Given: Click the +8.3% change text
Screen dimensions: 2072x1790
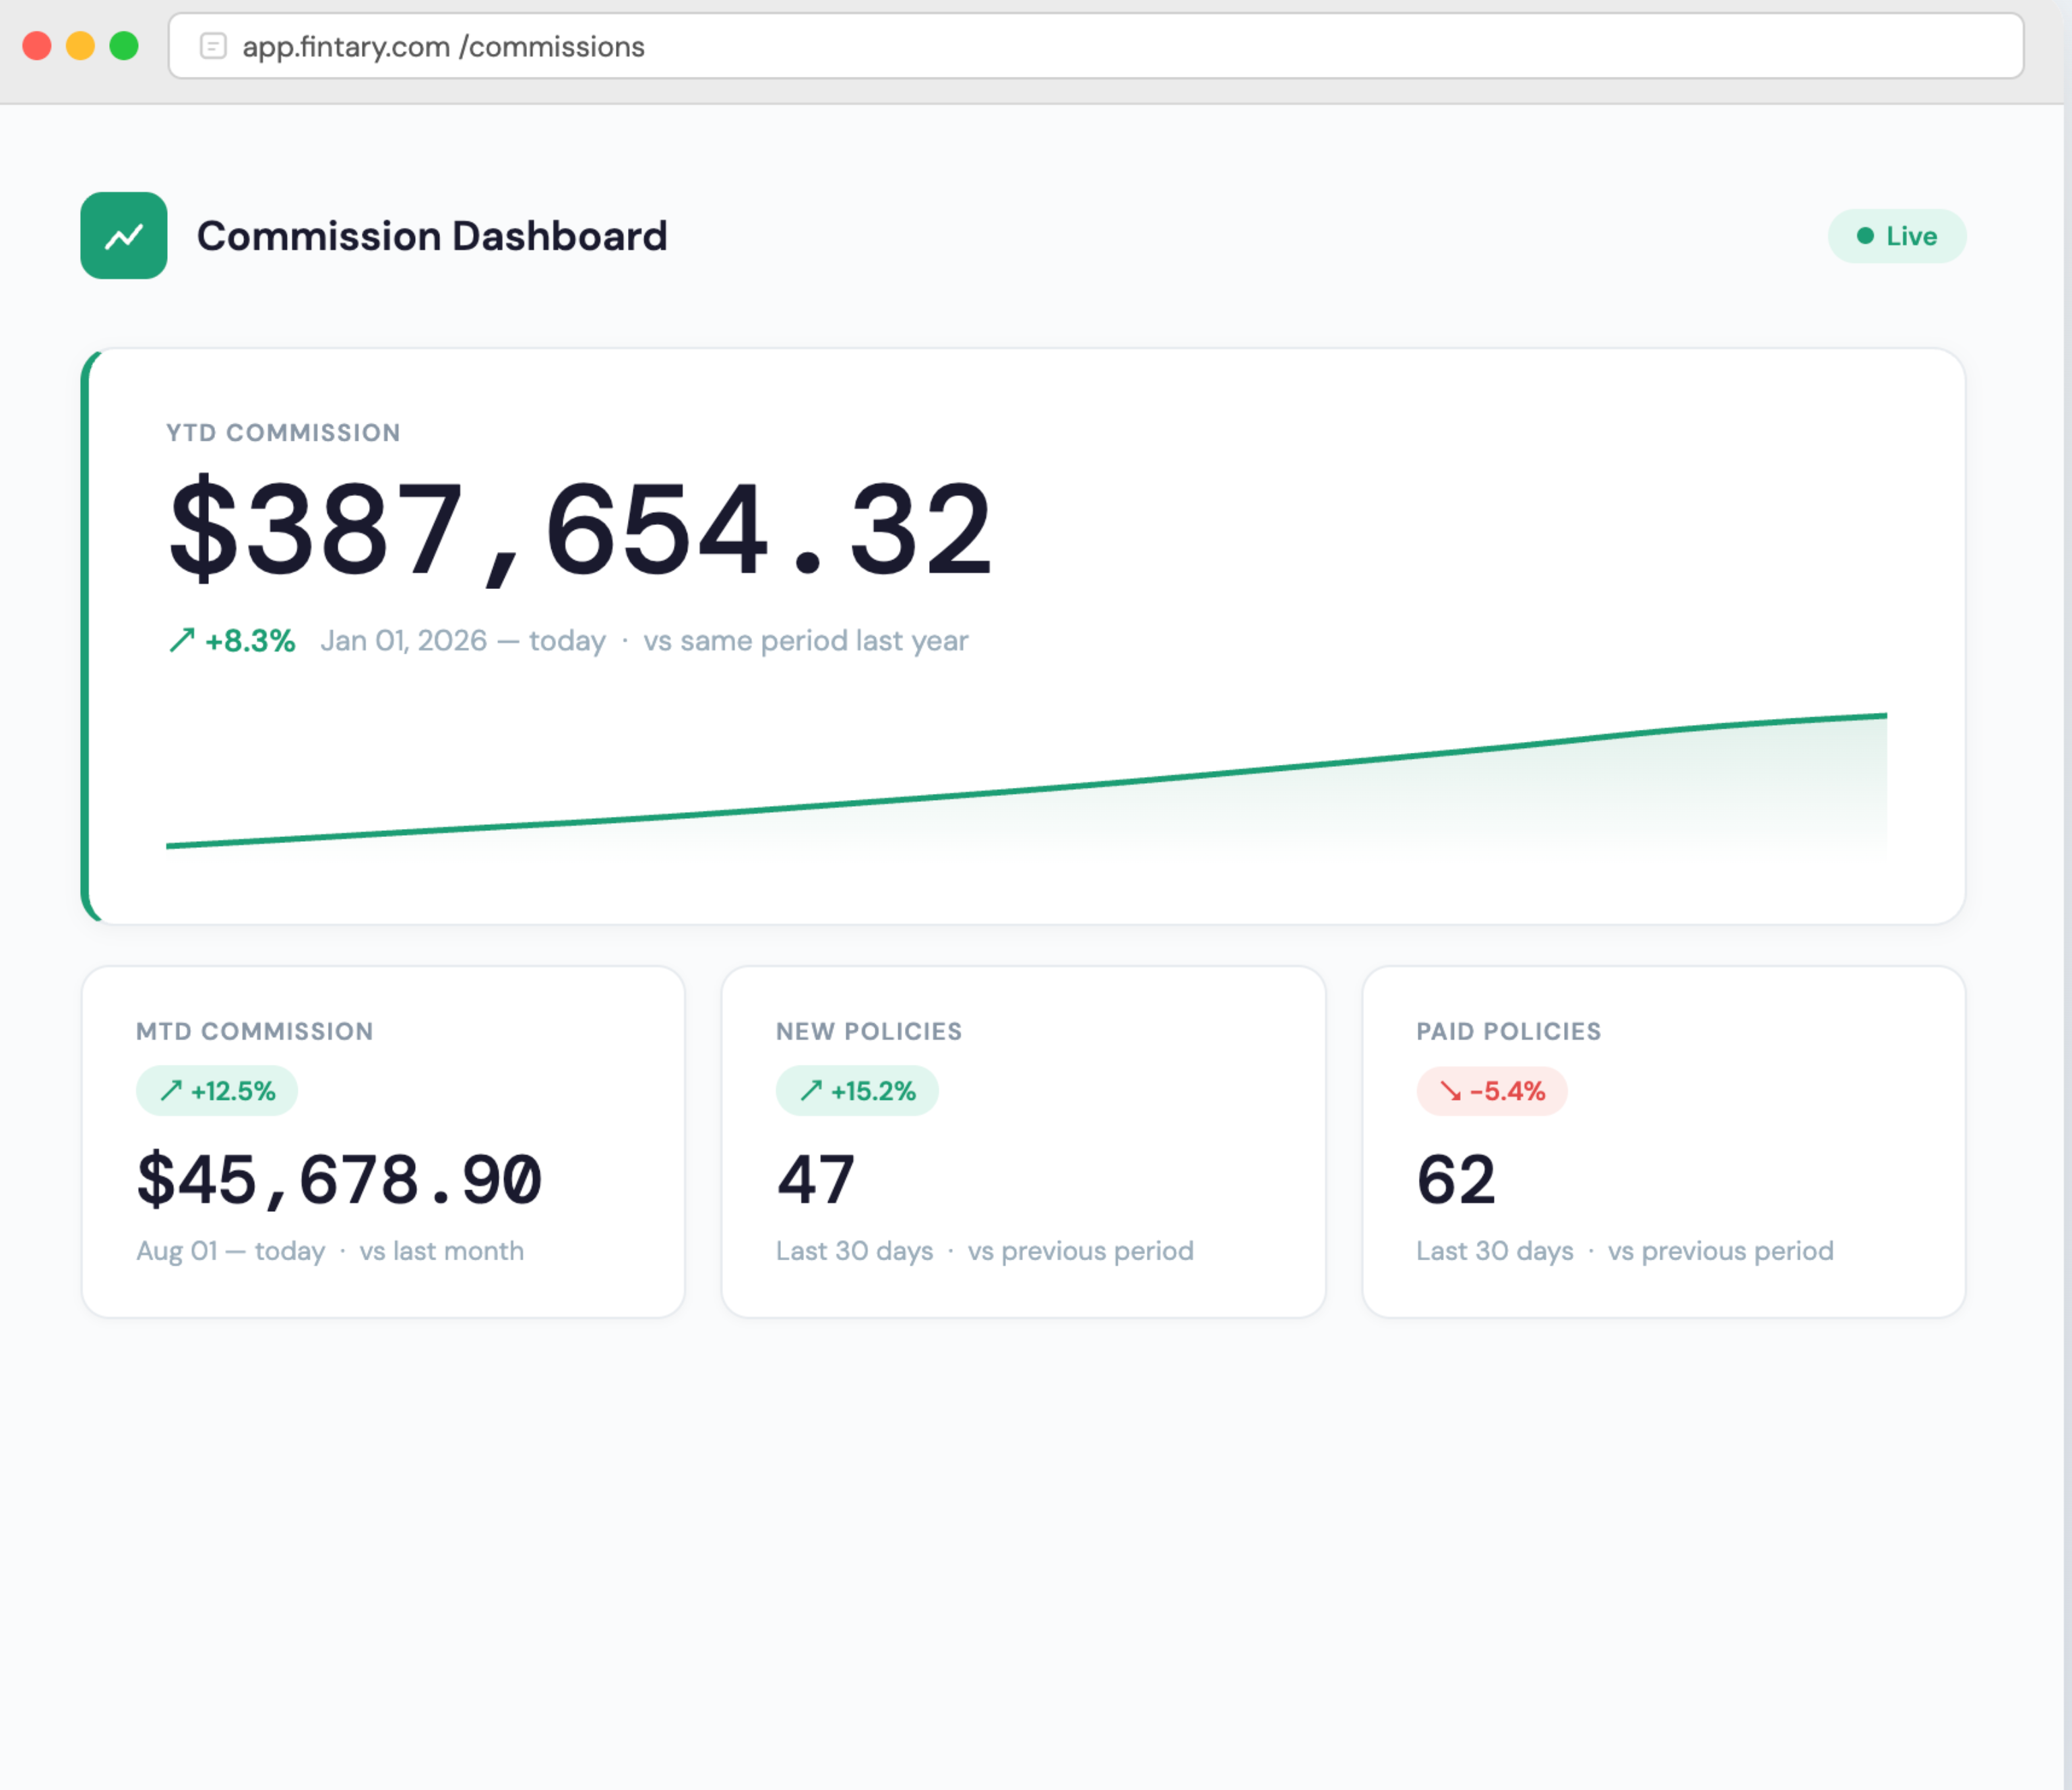Looking at the screenshot, I should click(250, 641).
